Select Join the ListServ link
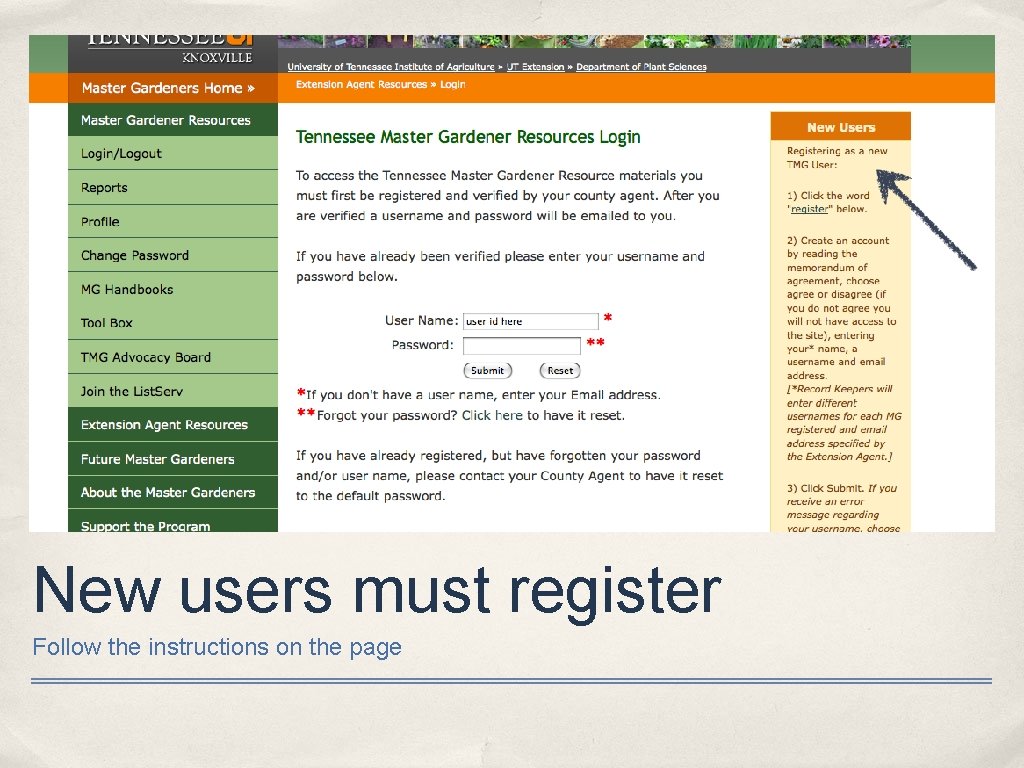This screenshot has width=1024, height=768. pyautogui.click(x=173, y=391)
